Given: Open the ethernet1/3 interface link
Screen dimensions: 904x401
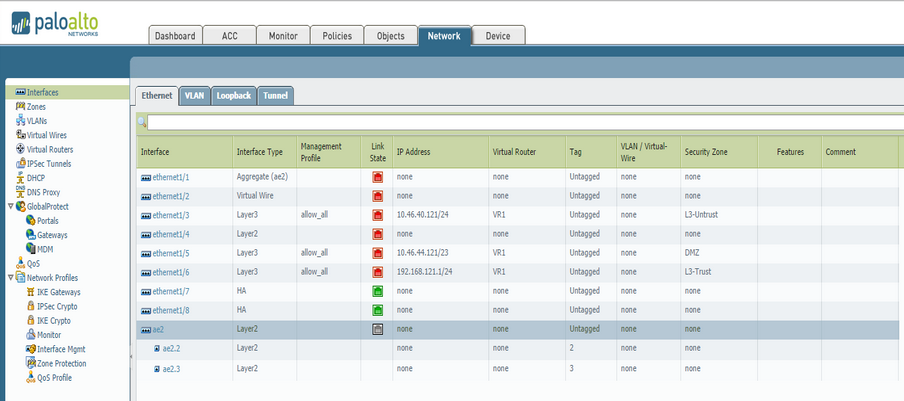Looking at the screenshot, I should pos(171,215).
